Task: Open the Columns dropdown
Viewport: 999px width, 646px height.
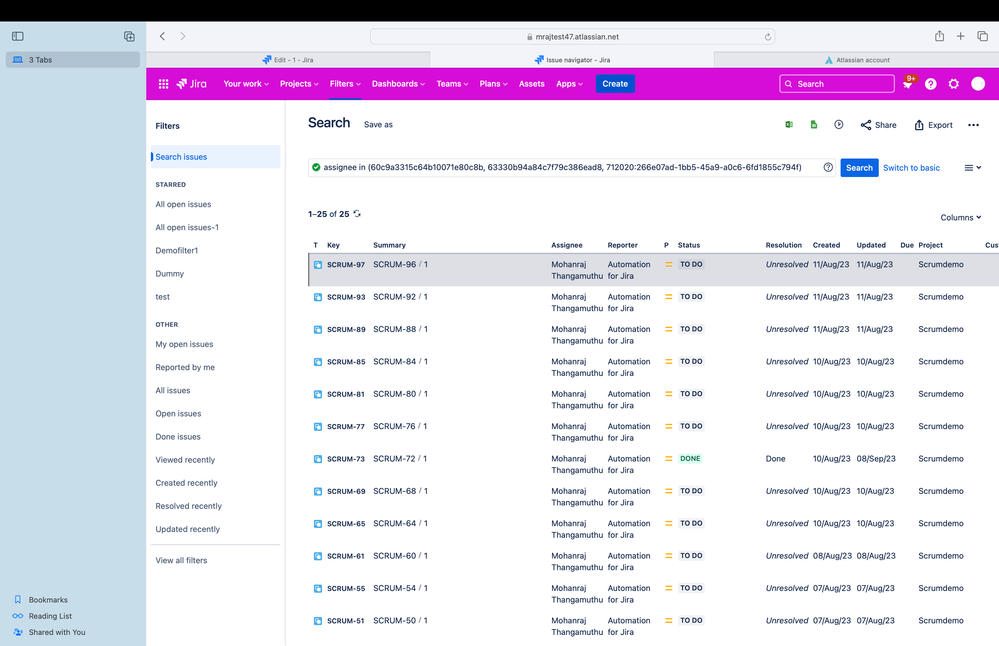Action: pos(959,217)
